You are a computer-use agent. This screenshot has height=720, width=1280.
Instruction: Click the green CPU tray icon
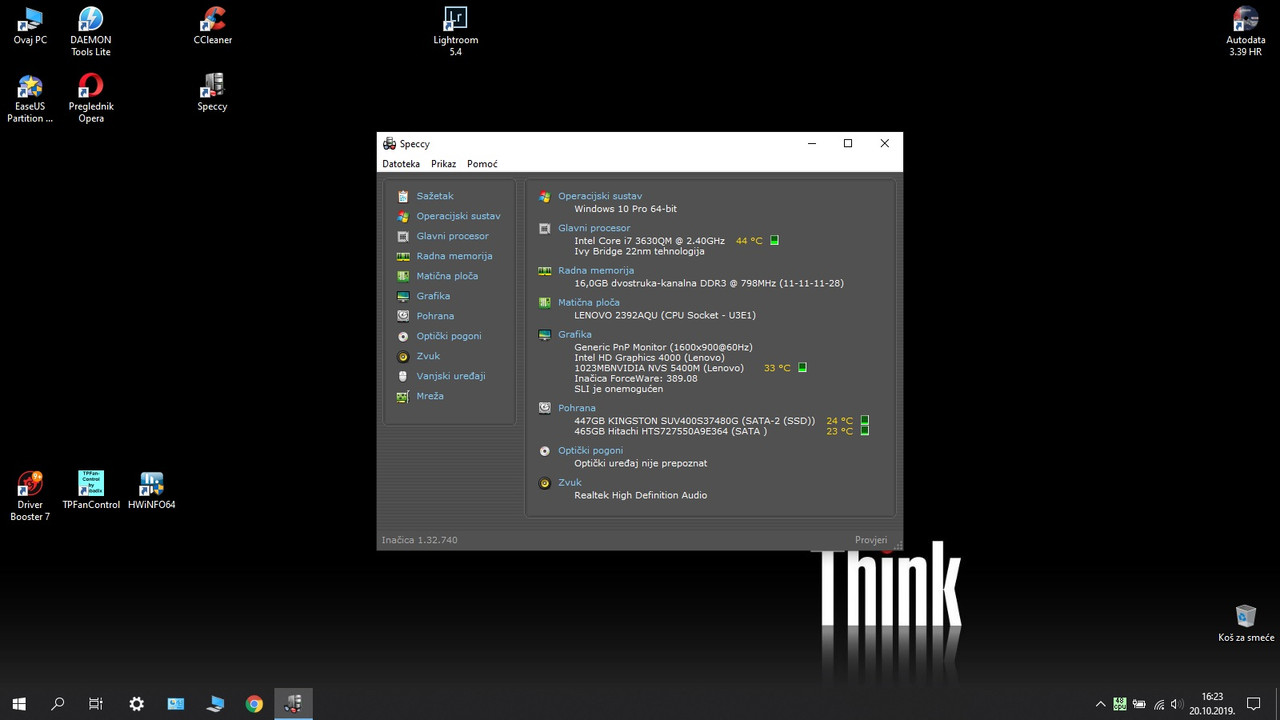[x=1120, y=704]
